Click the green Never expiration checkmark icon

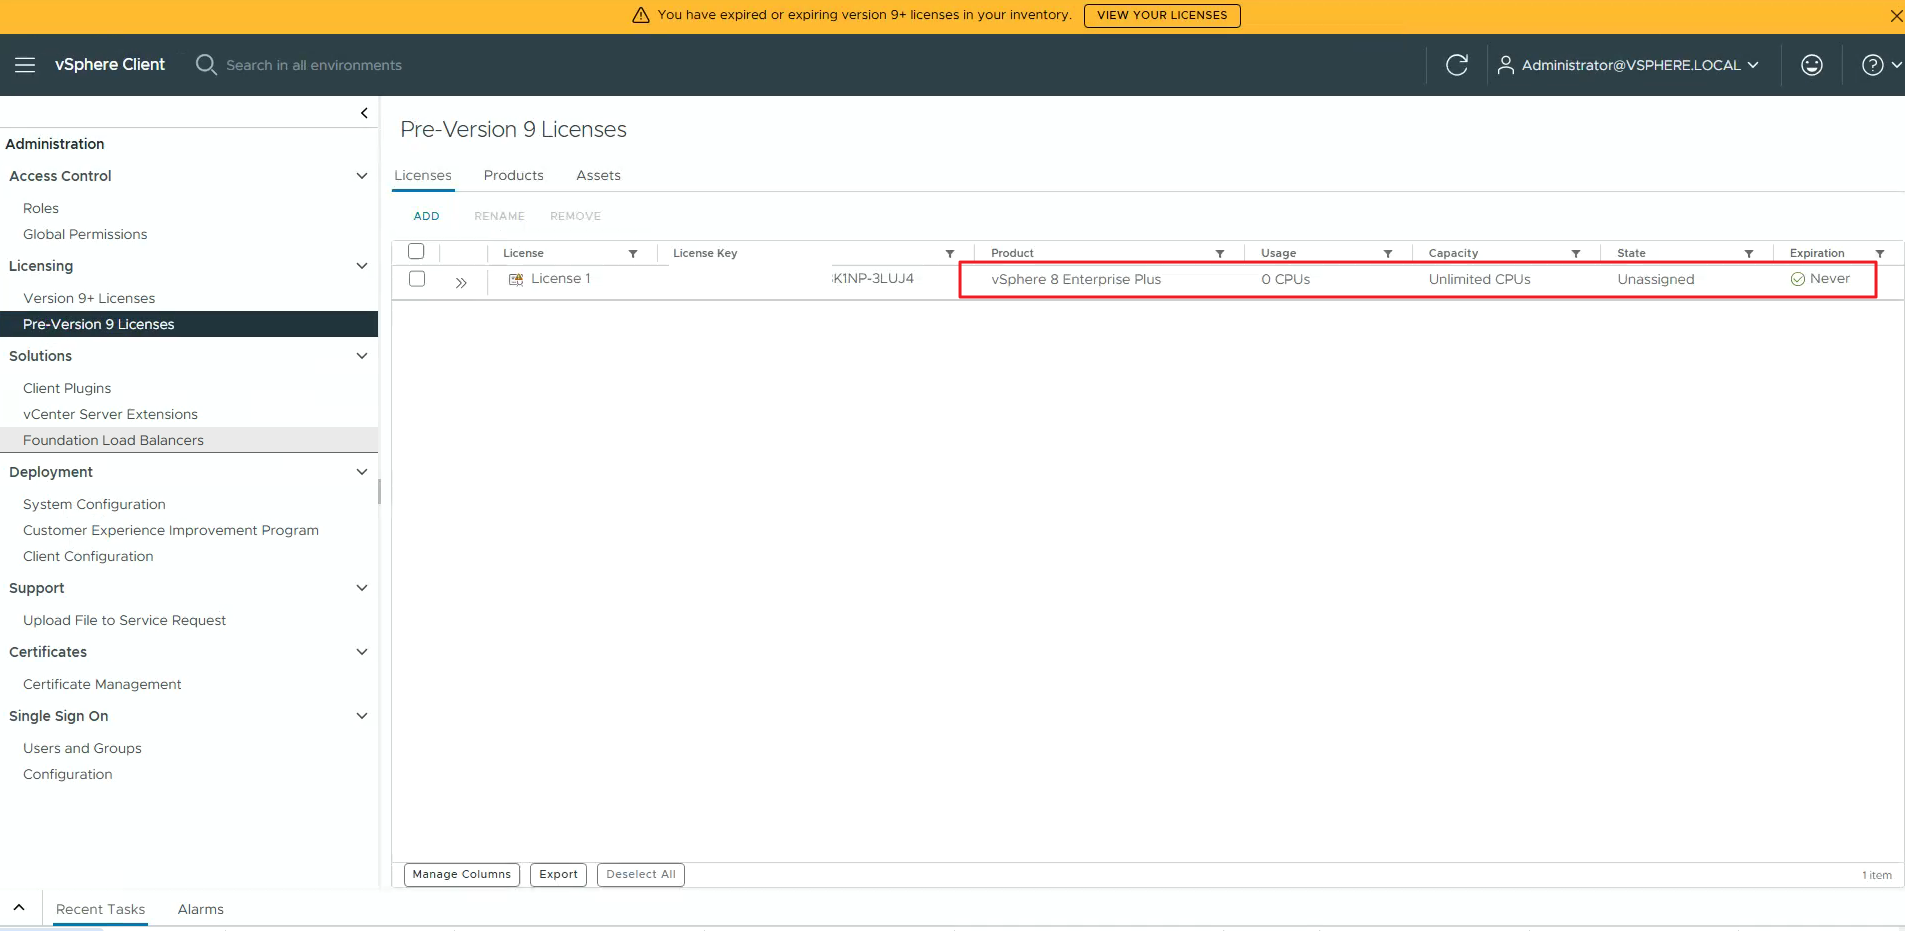pyautogui.click(x=1798, y=279)
